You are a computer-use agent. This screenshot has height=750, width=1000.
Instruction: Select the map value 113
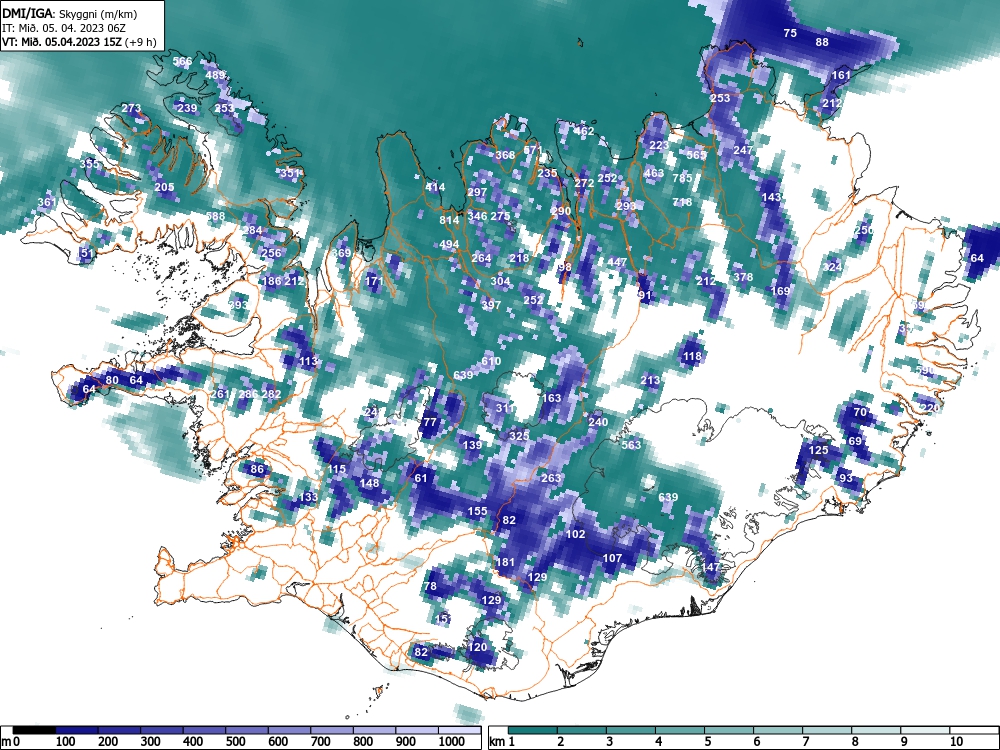(x=308, y=362)
